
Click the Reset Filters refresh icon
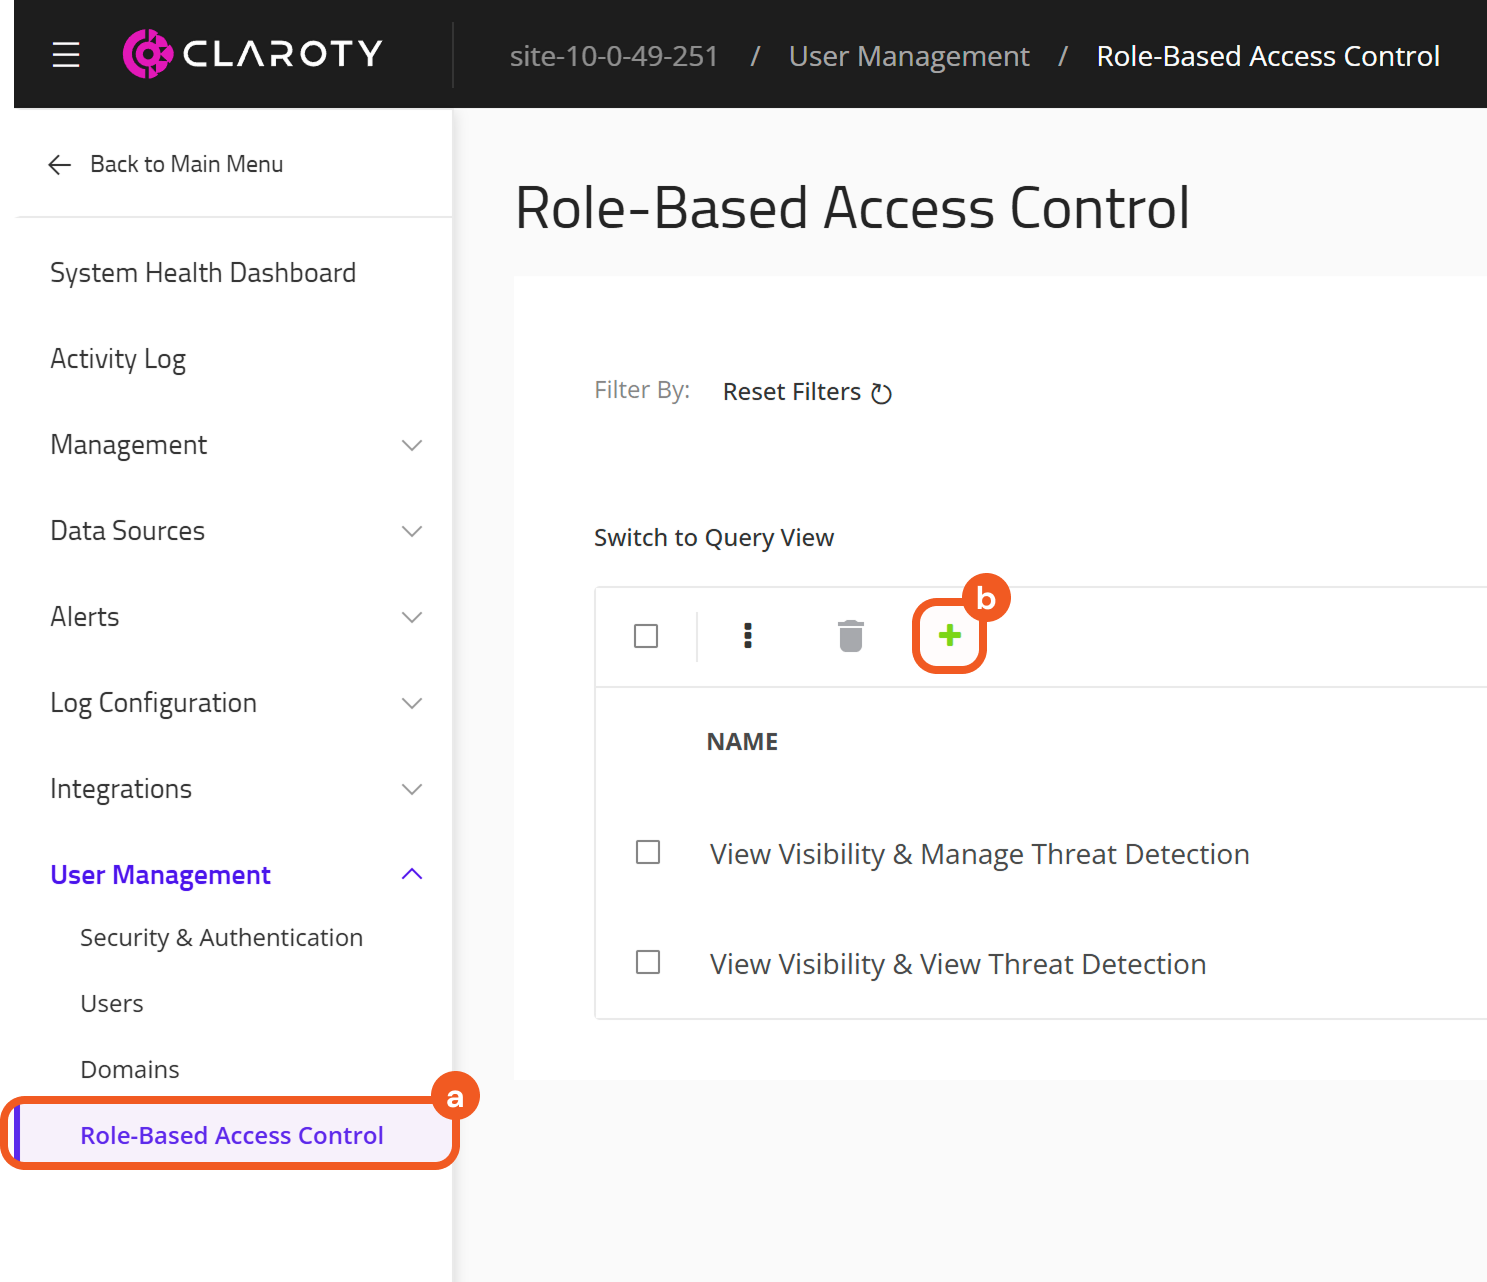pyautogui.click(x=881, y=393)
